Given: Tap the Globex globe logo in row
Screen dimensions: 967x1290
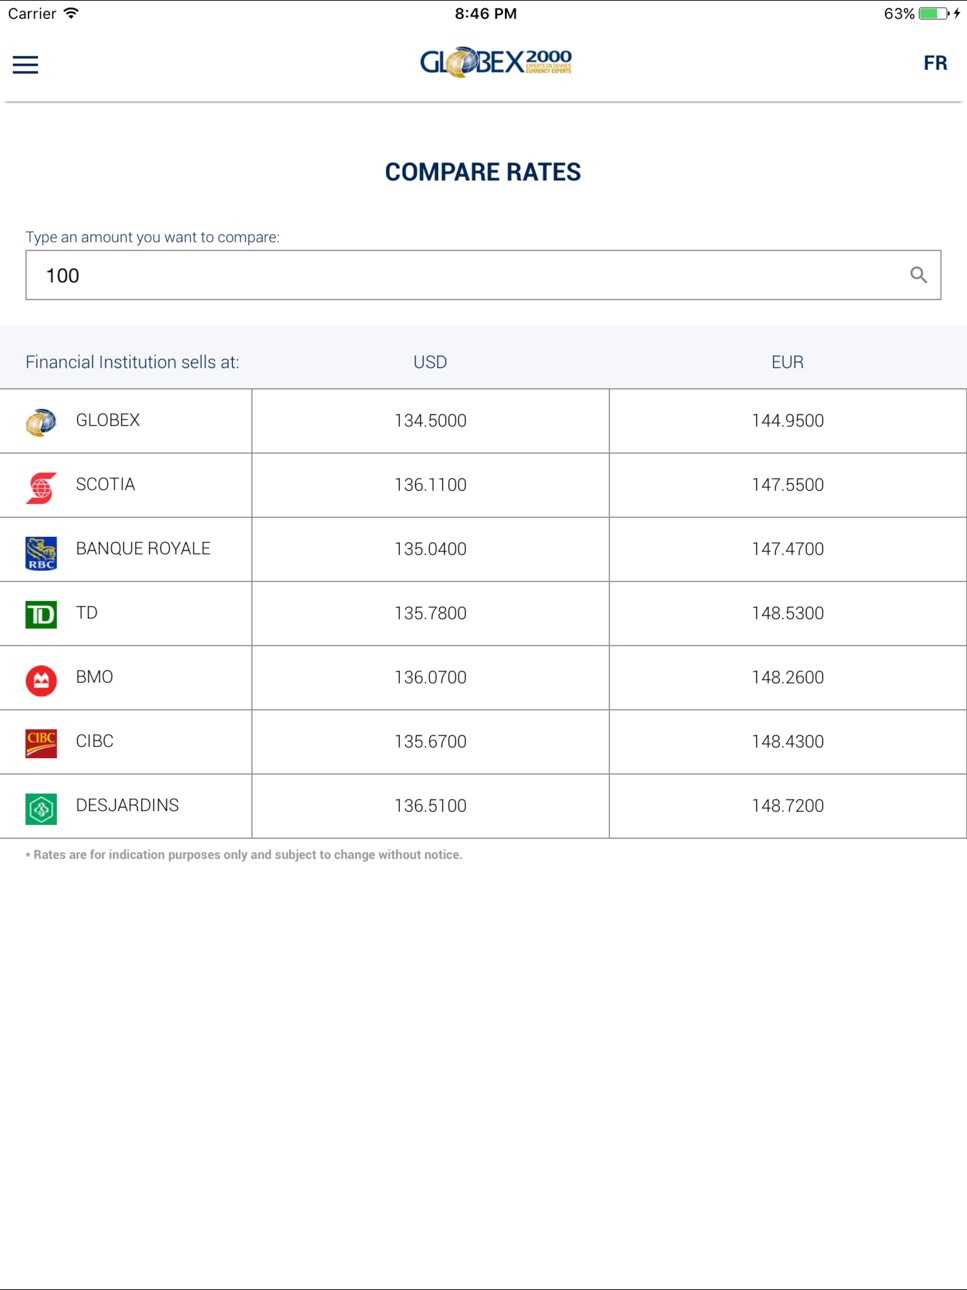Looking at the screenshot, I should (x=41, y=422).
